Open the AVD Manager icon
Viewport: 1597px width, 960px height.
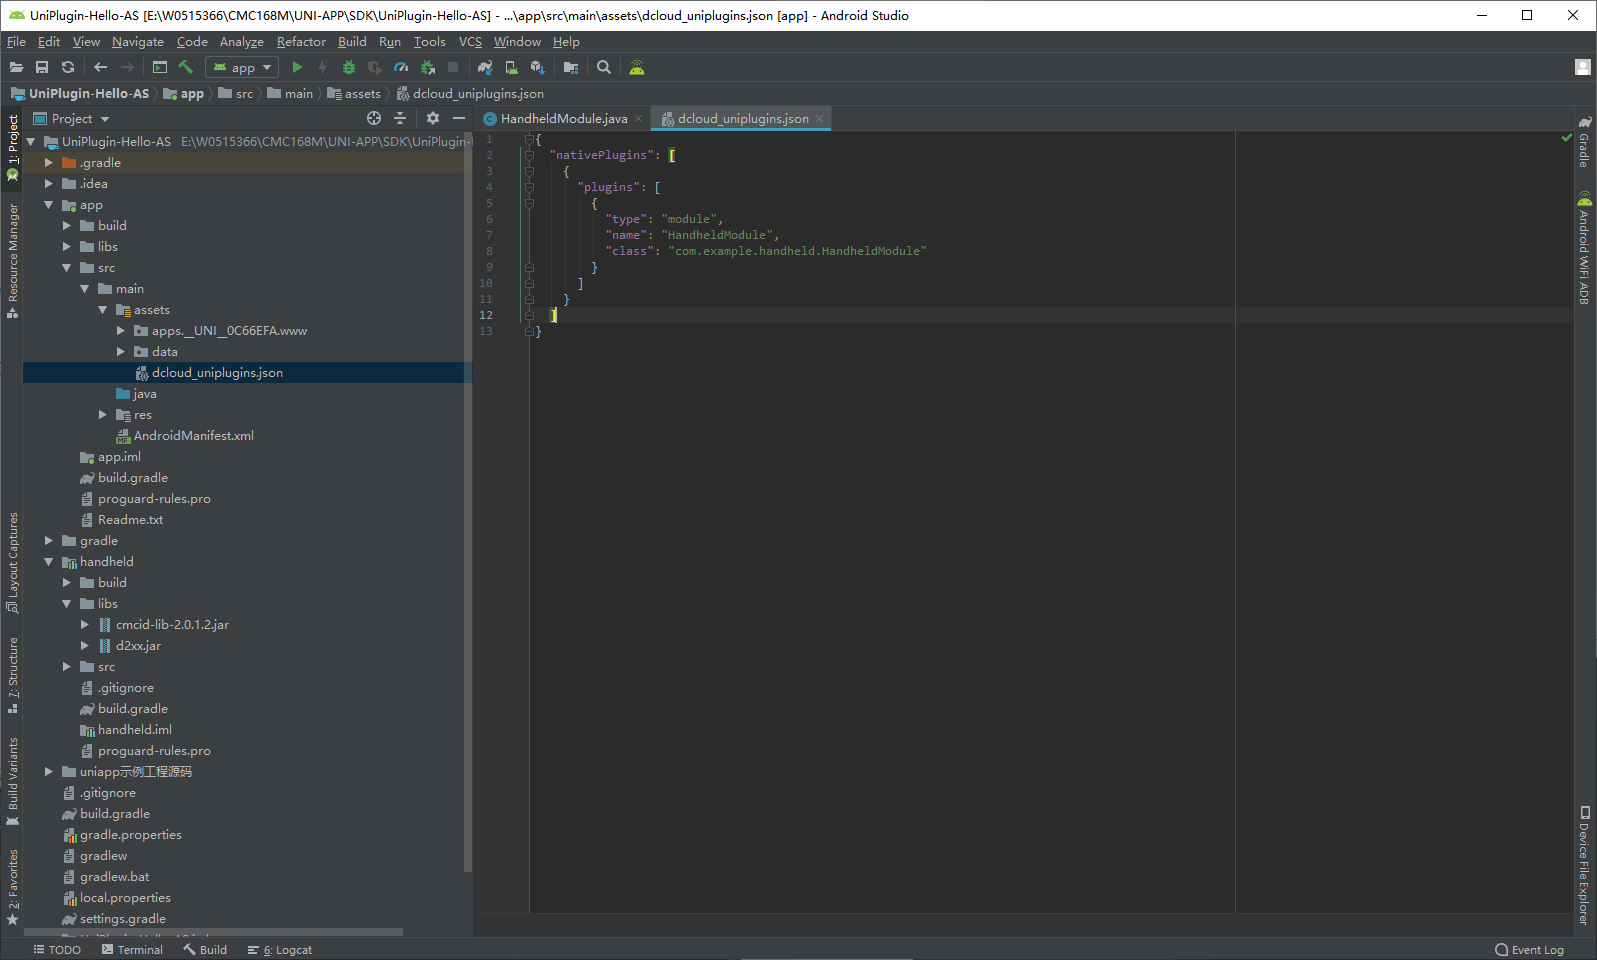pos(511,67)
